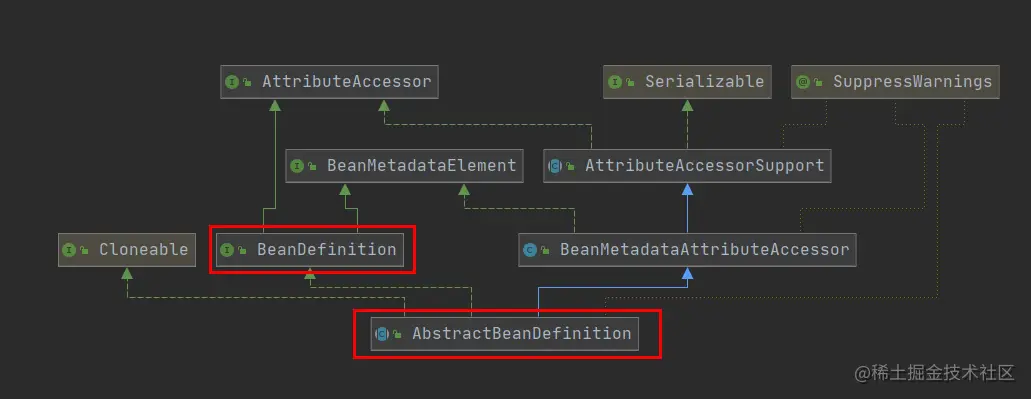Click the interface icon on Cloneable node
The image size is (1031, 399).
(x=69, y=250)
